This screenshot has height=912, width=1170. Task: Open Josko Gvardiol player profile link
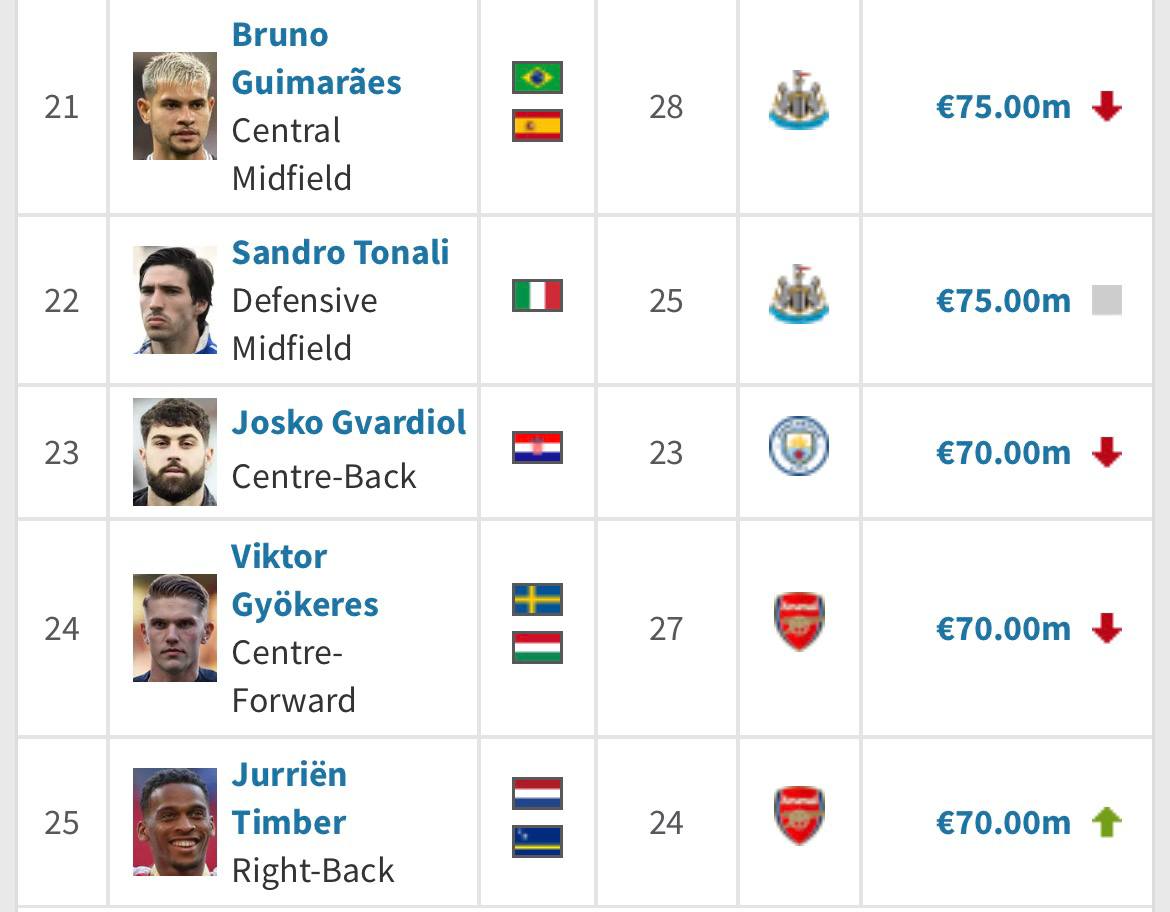point(349,423)
